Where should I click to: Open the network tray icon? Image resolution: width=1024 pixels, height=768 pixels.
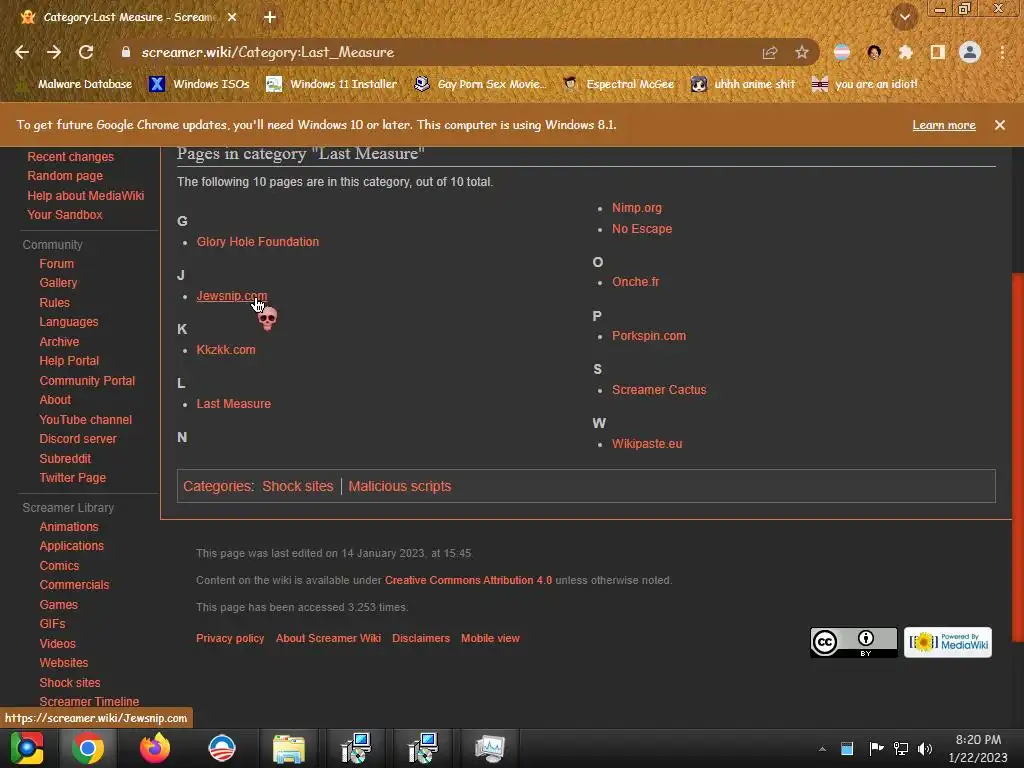[x=901, y=749]
